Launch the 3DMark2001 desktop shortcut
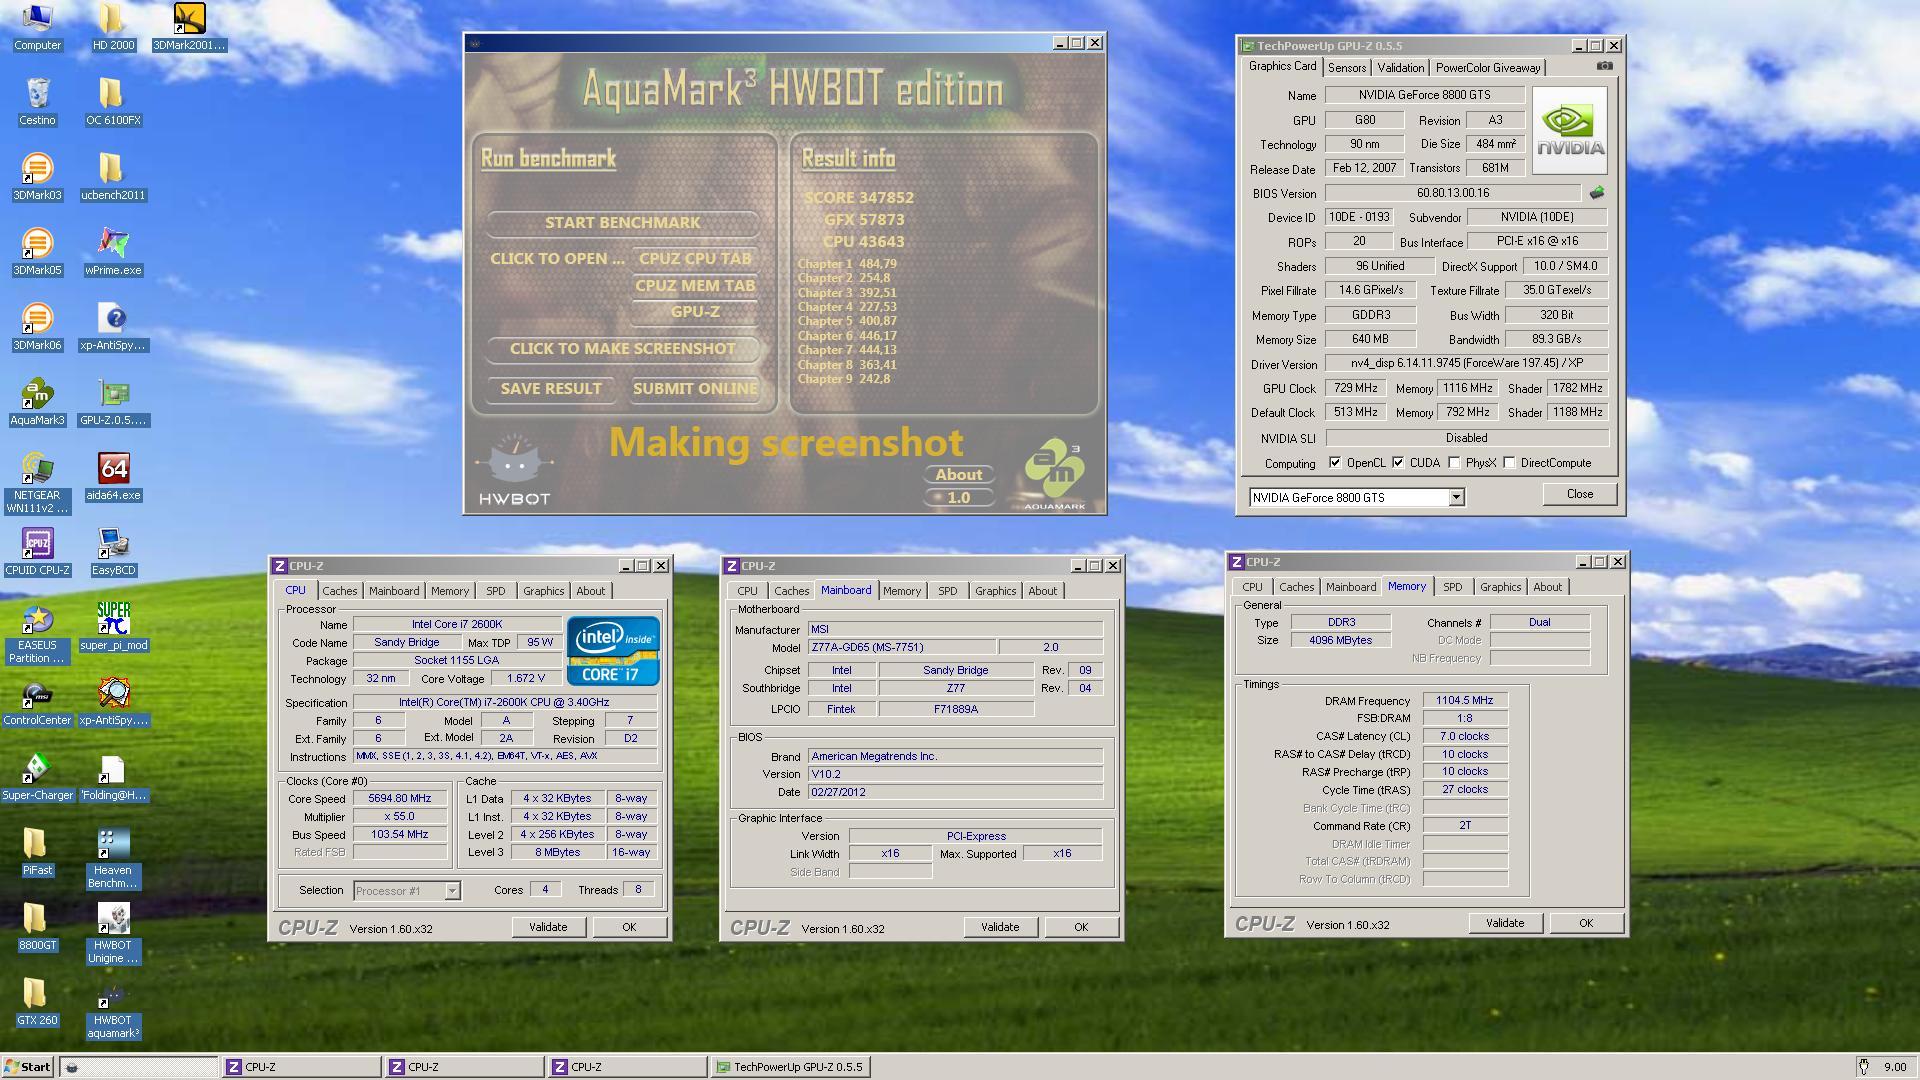 coord(189,27)
